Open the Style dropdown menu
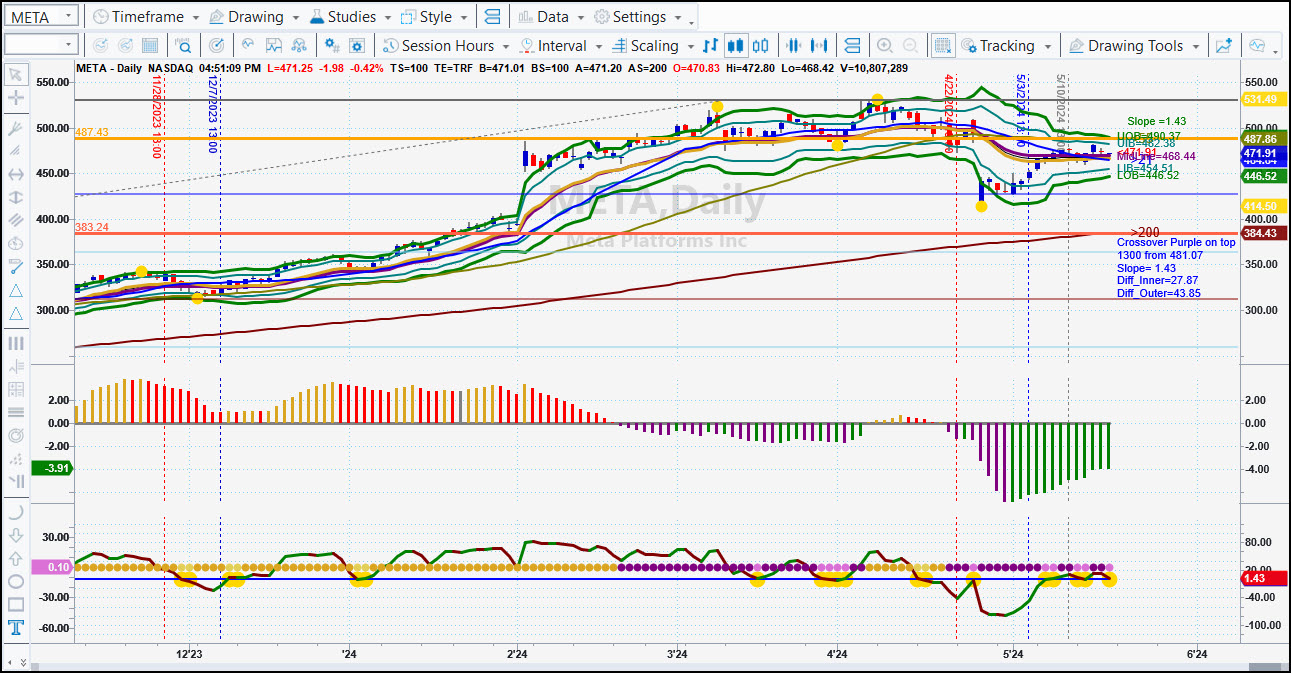1291x673 pixels. [434, 17]
